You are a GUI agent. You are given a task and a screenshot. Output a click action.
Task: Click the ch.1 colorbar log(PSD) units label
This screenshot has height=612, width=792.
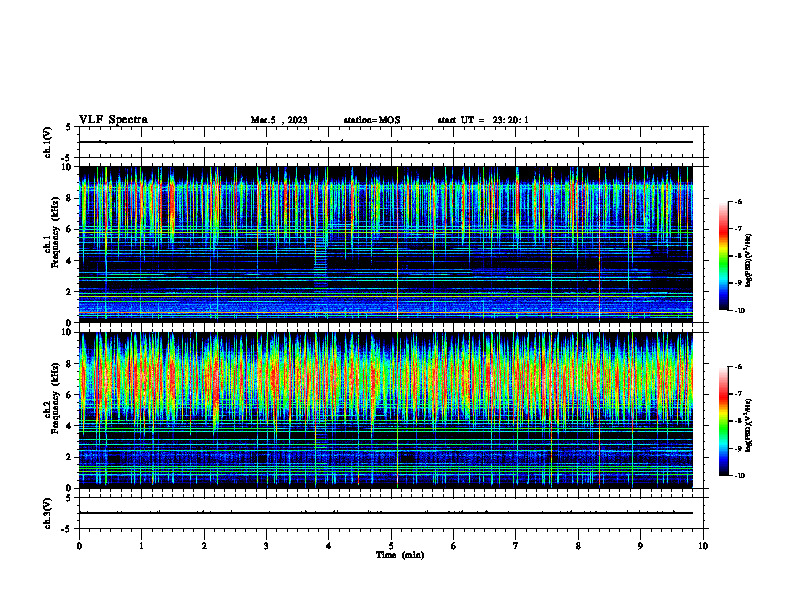[x=749, y=260]
